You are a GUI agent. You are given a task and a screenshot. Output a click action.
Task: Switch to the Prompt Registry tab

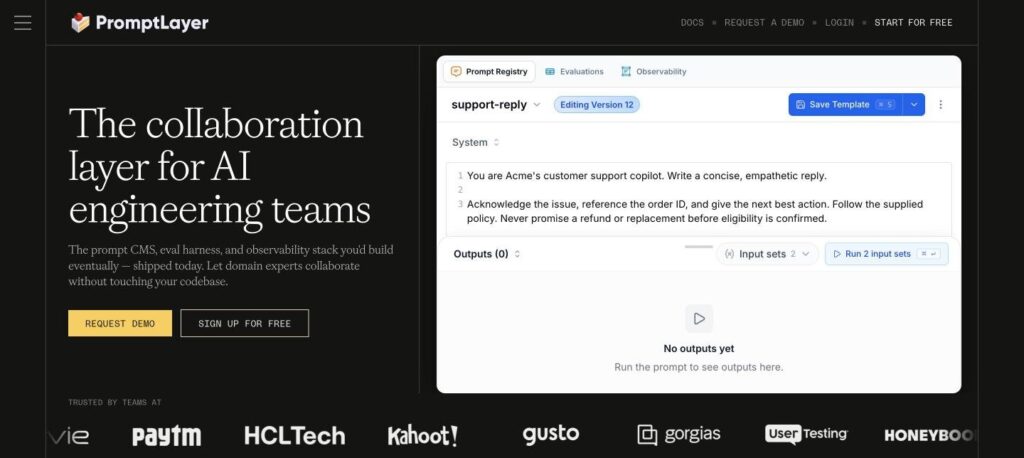489,71
